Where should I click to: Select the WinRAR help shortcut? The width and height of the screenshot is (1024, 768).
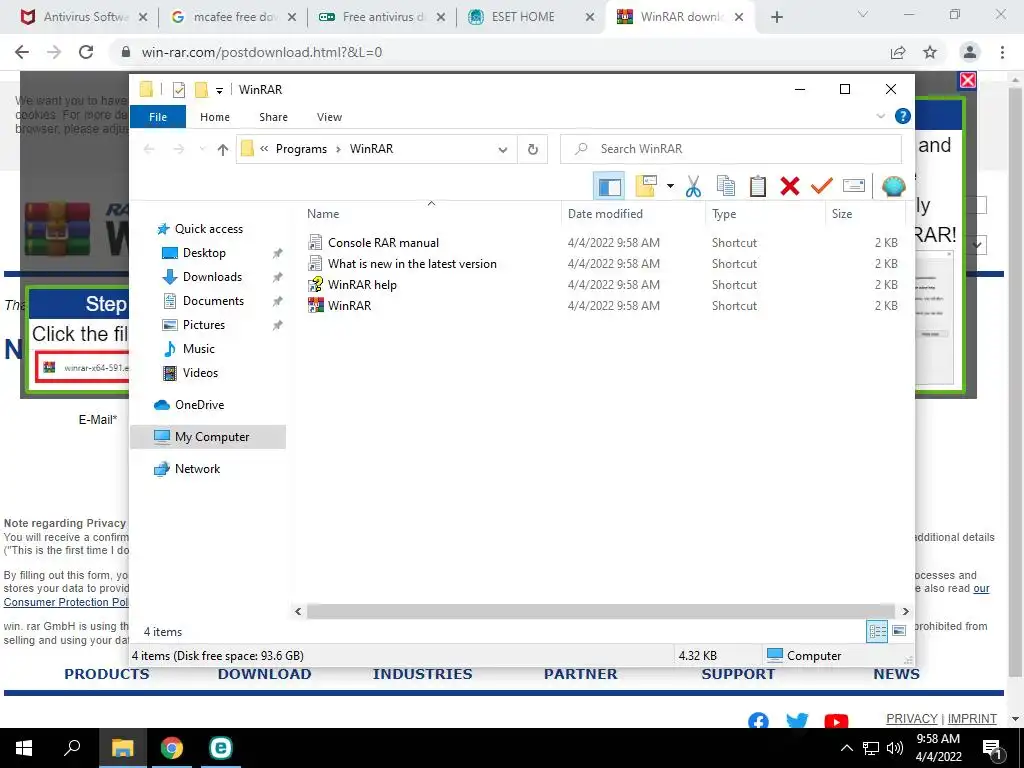click(362, 285)
